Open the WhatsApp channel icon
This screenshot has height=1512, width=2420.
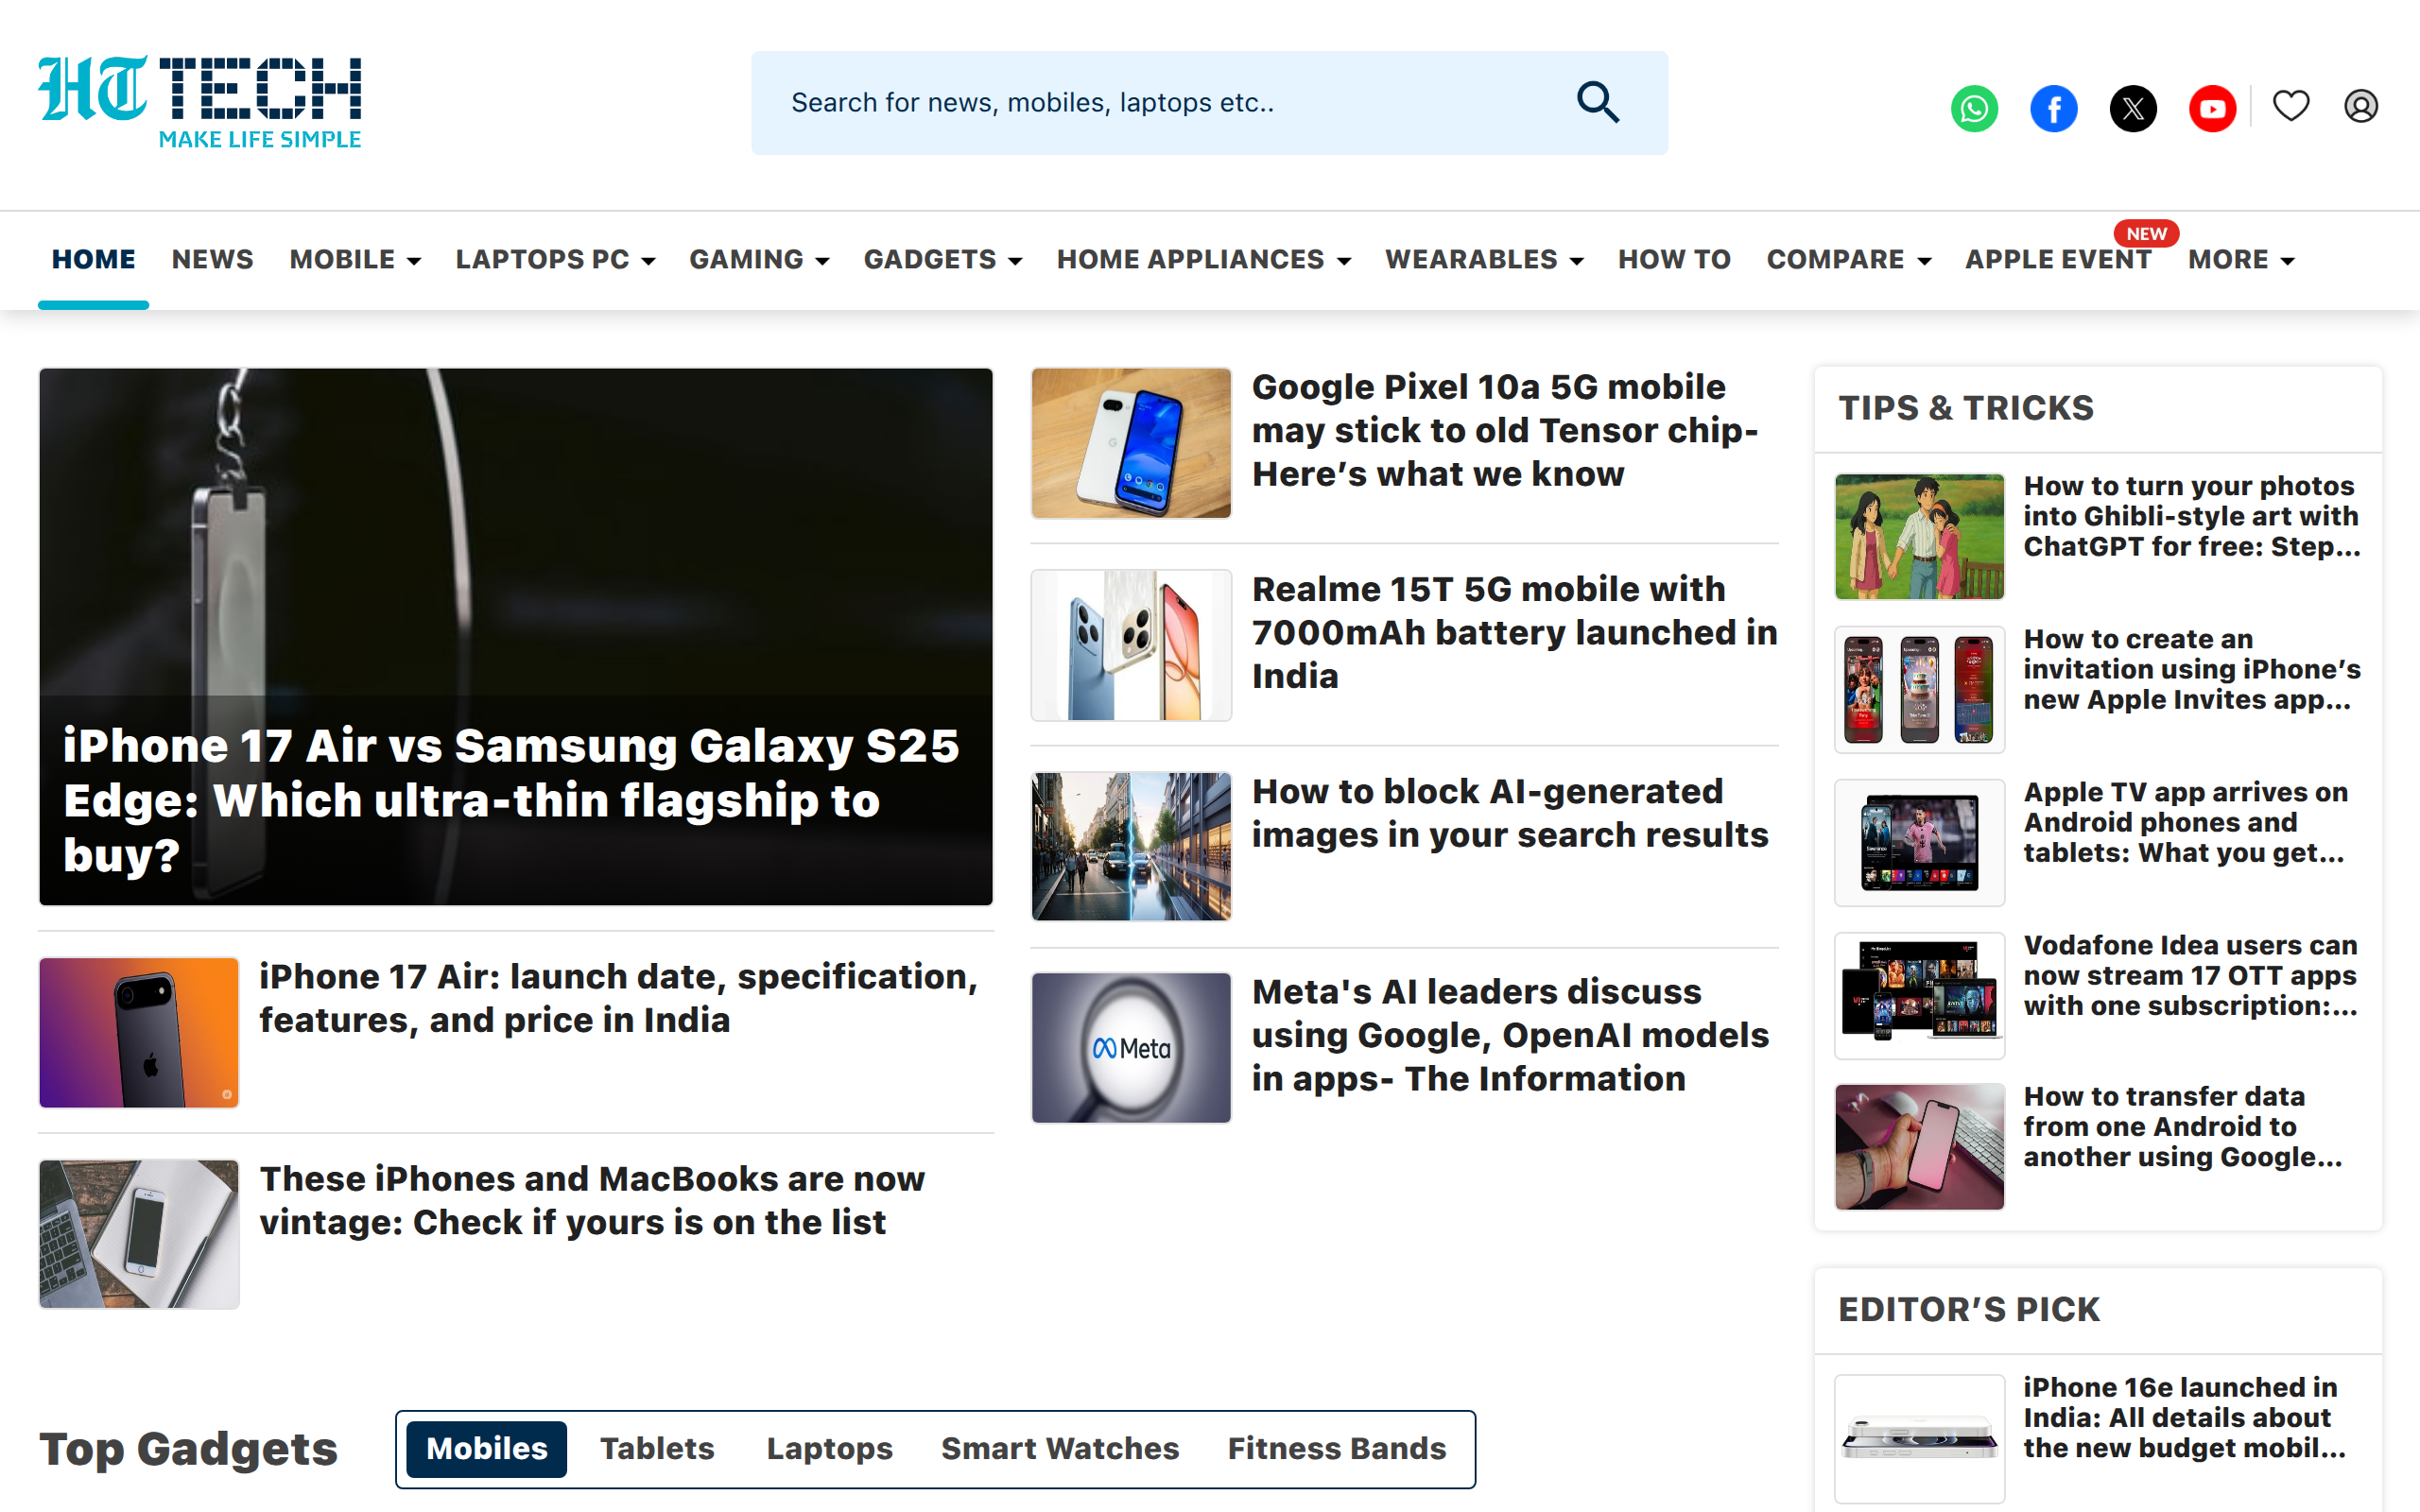(1974, 108)
